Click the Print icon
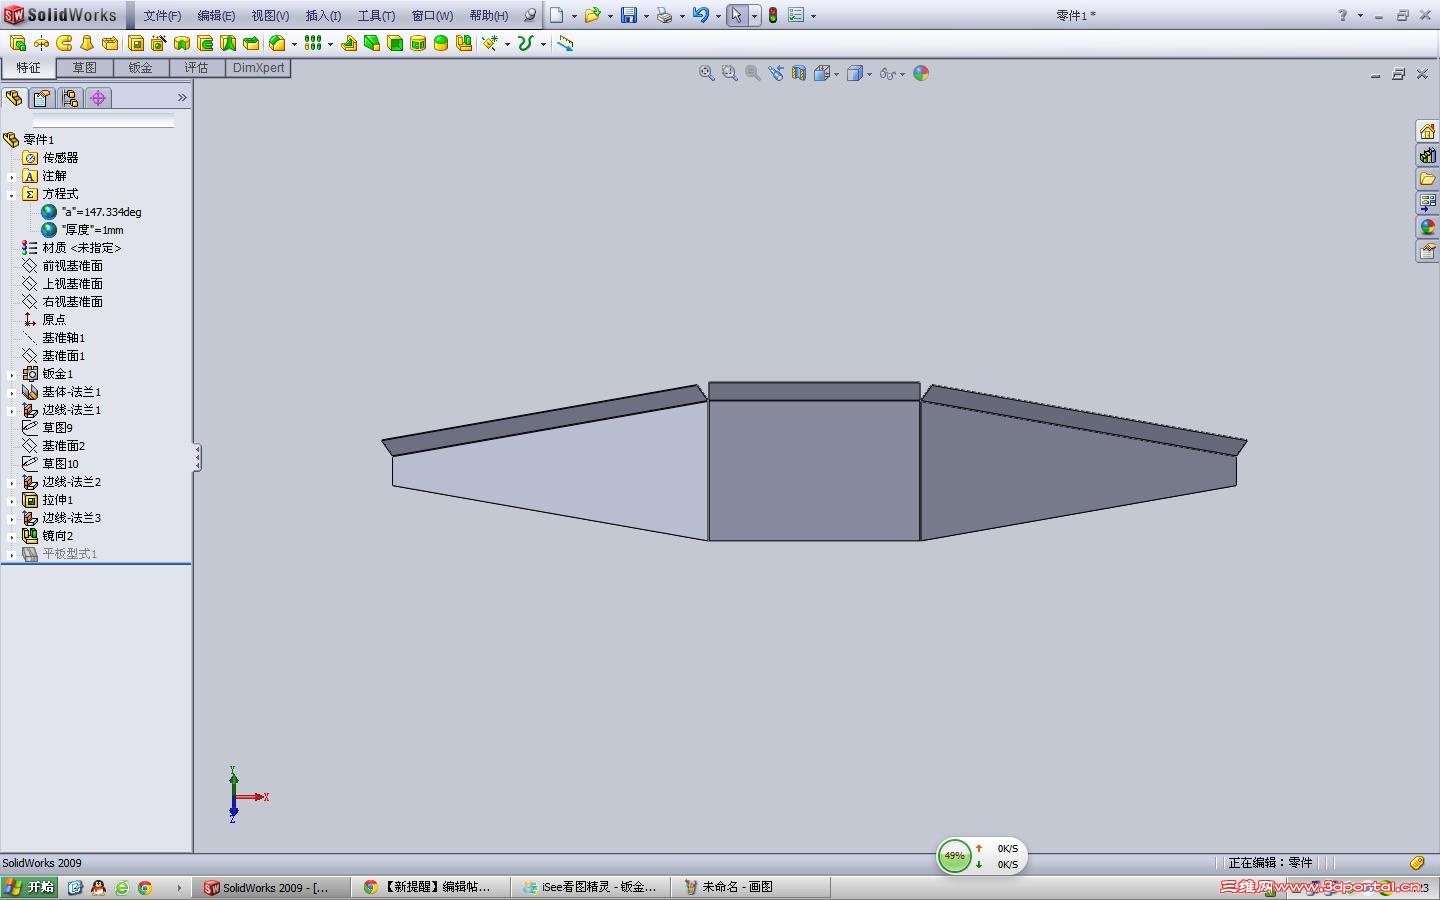1440x900 pixels. (x=664, y=15)
